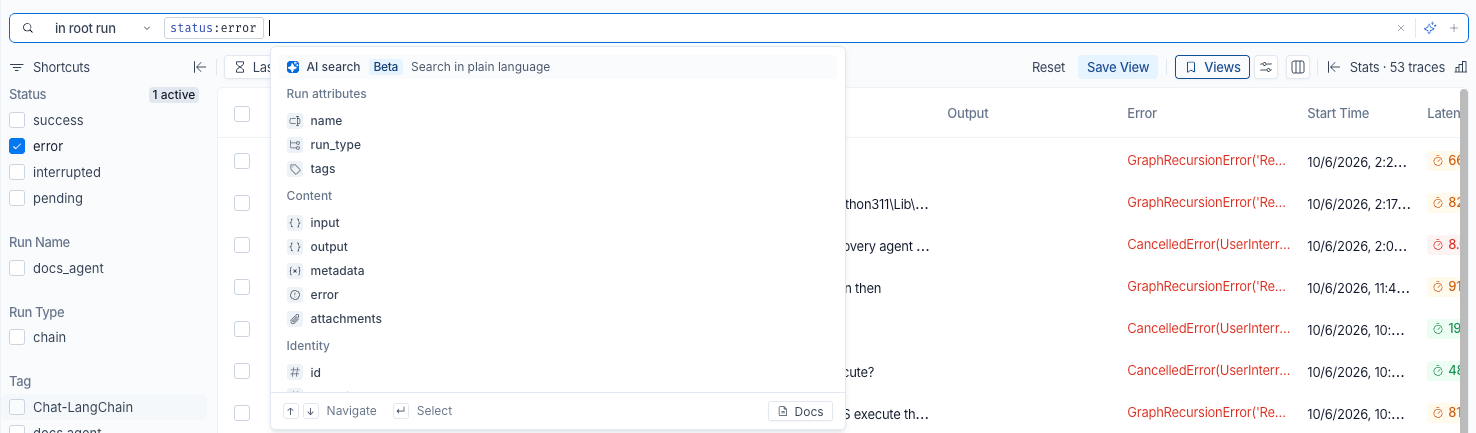Choose the run_type attribute

558,145
